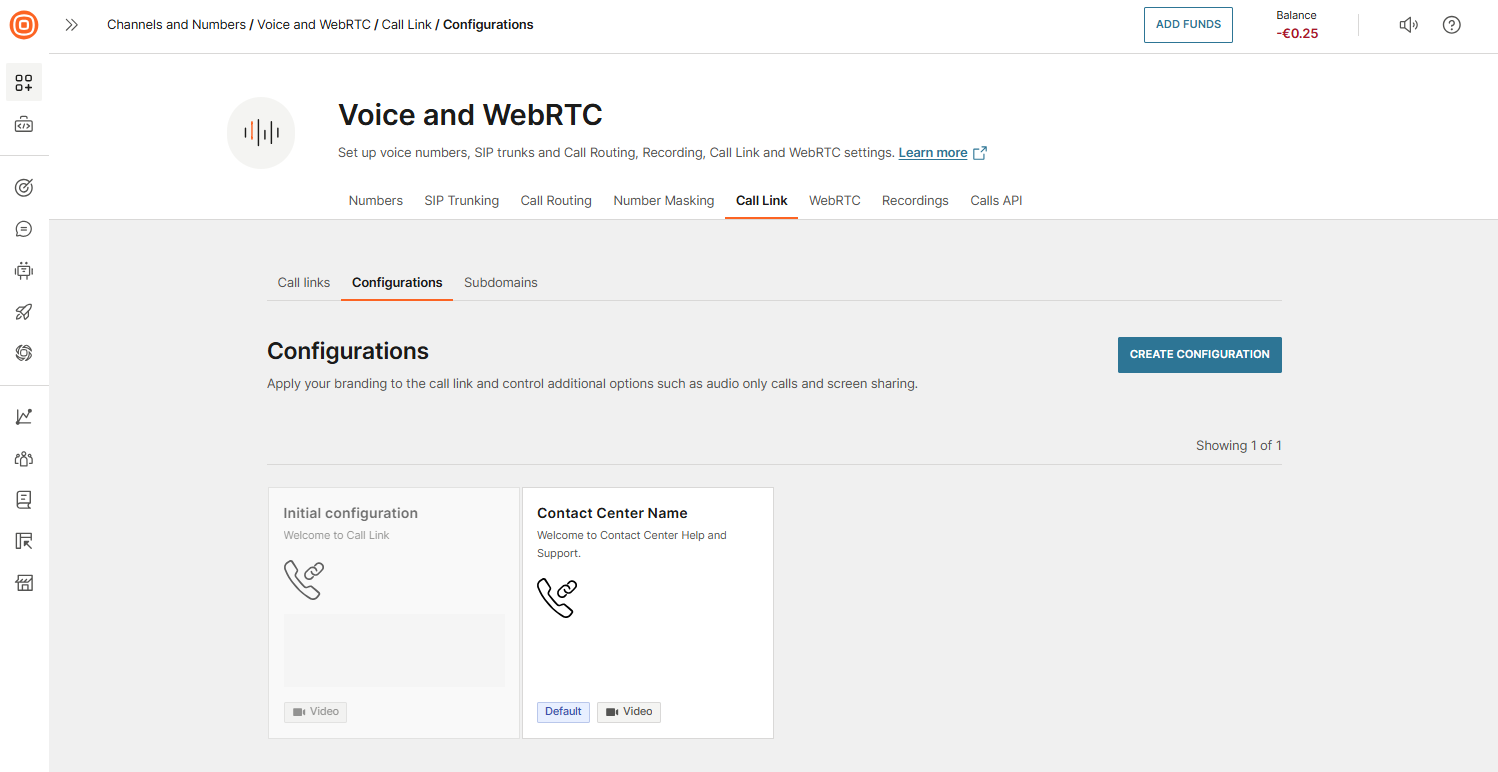1498x772 pixels.
Task: Open the apps grid icon in the sidebar
Action: pos(24,83)
